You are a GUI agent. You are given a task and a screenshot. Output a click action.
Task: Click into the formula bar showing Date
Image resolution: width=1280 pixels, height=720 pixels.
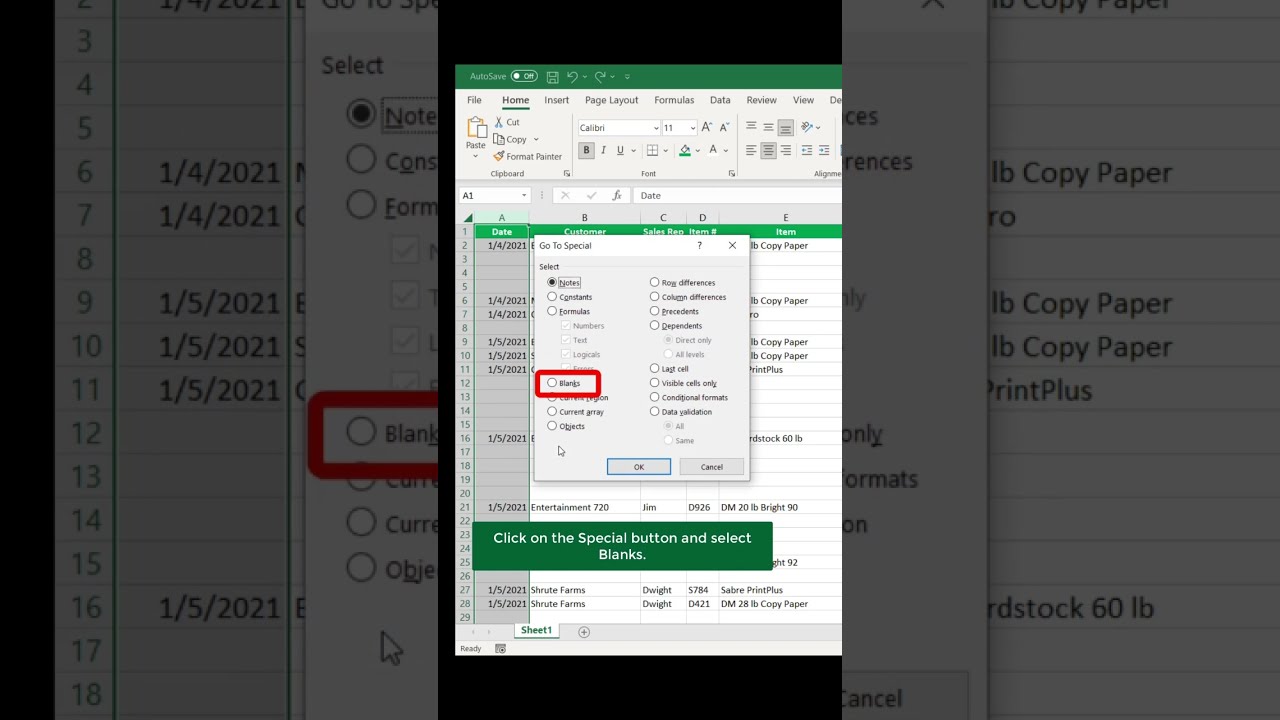click(x=736, y=196)
